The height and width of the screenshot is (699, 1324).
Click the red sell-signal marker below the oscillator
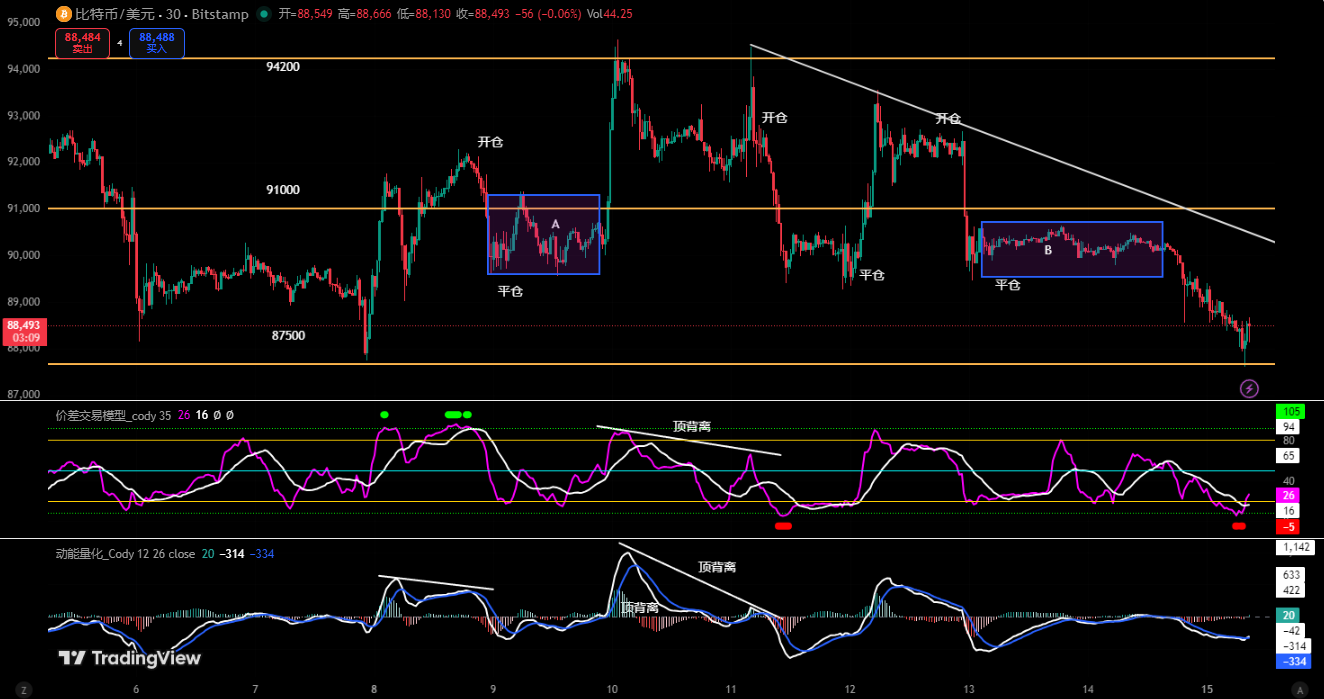(783, 525)
